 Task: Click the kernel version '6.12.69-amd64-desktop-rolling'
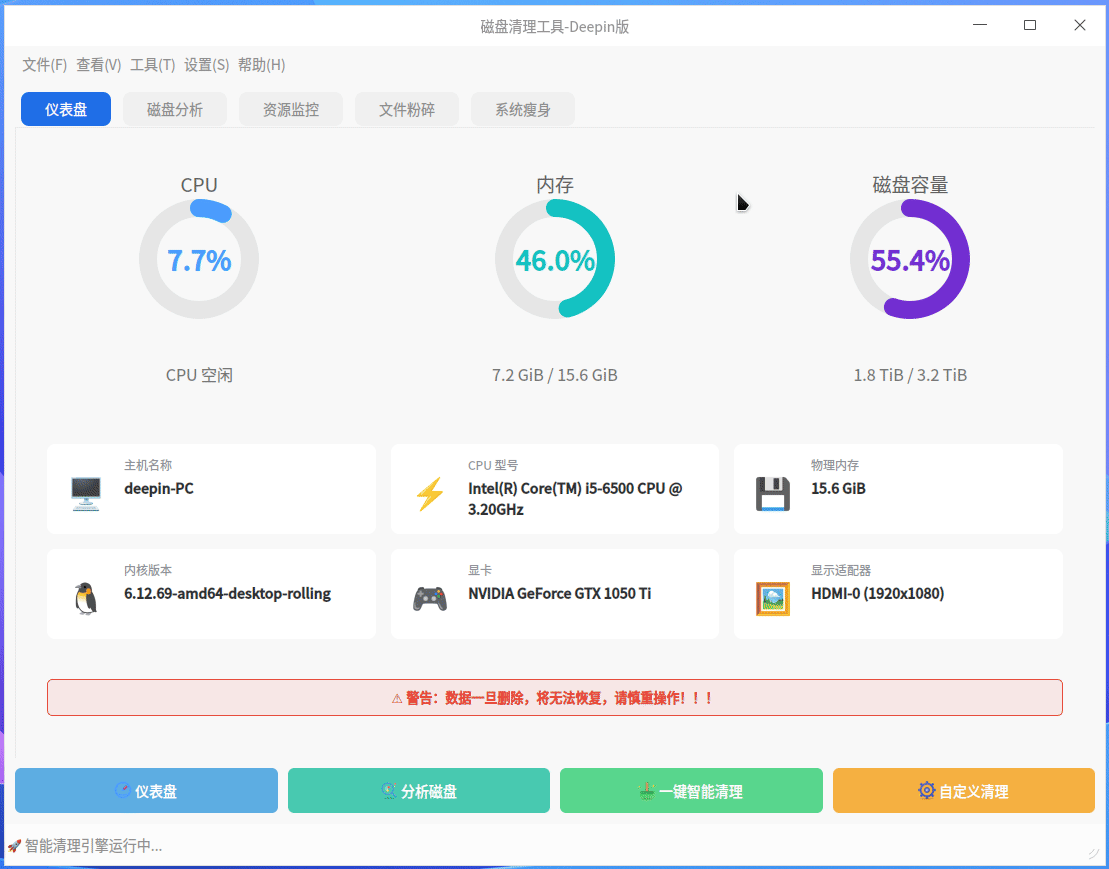[x=228, y=593]
